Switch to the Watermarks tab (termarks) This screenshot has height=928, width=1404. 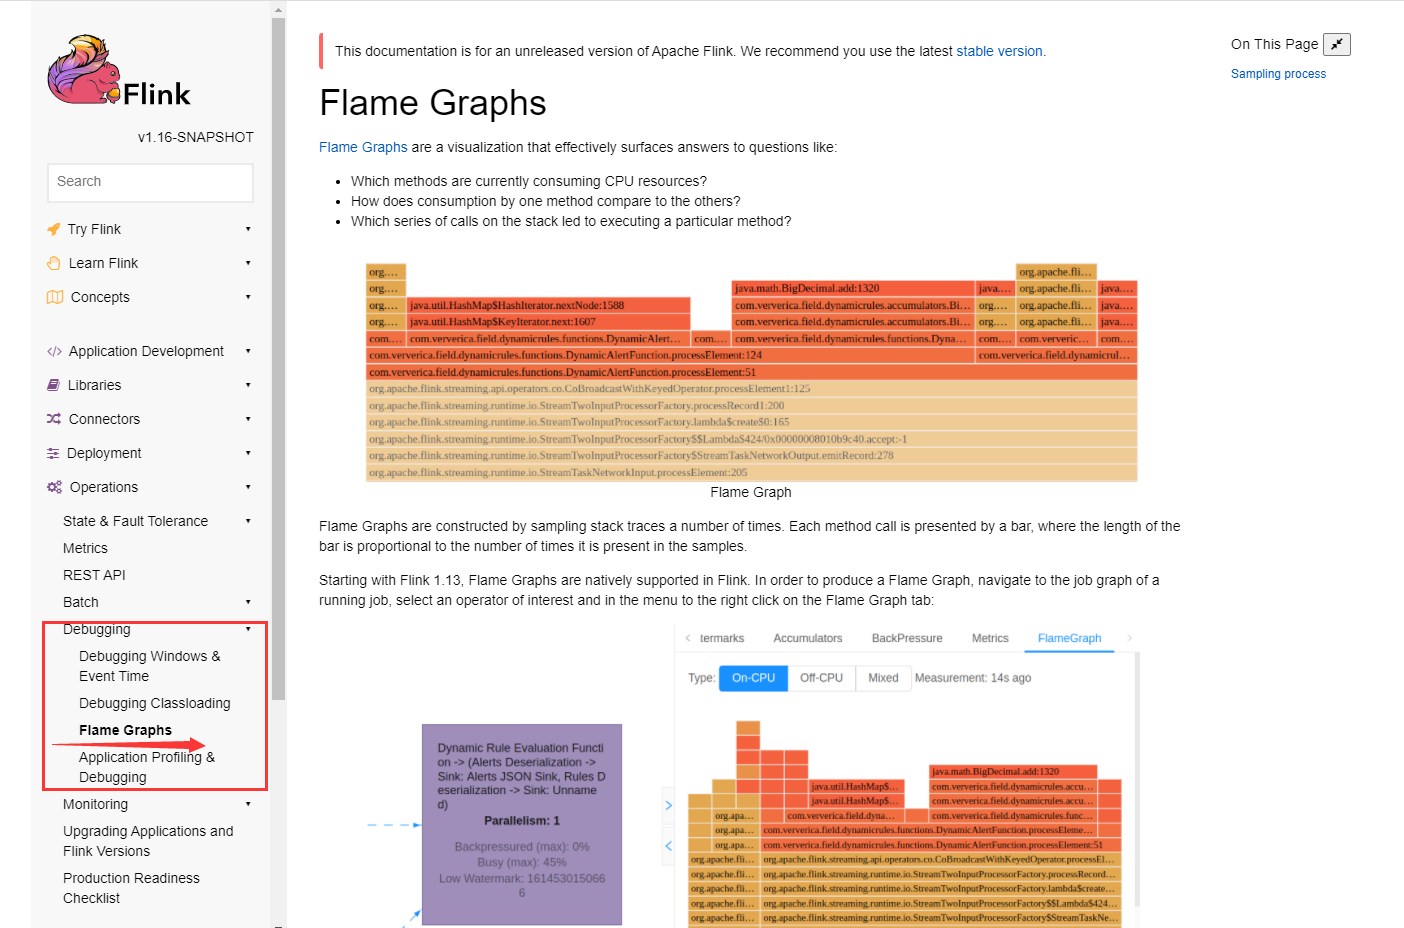click(x=722, y=638)
